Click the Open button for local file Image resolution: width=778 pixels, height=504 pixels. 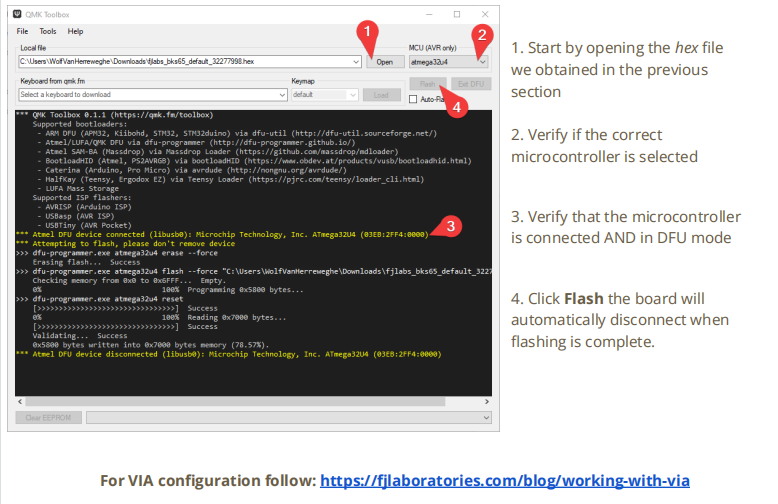(385, 62)
